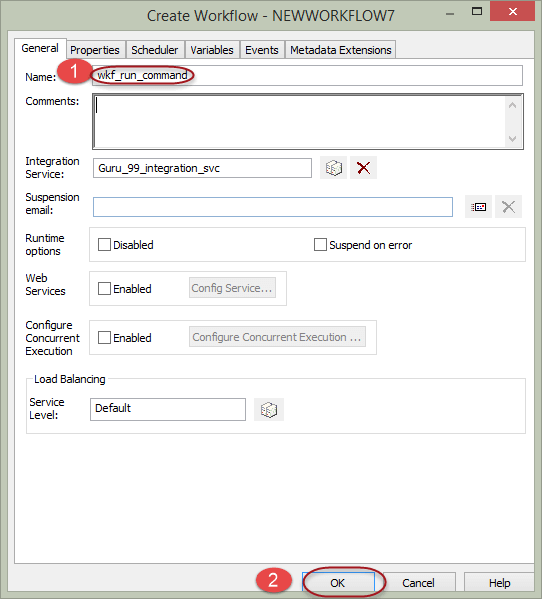Minimize the Create Workflow dialog
The image size is (542, 599).
point(450,14)
